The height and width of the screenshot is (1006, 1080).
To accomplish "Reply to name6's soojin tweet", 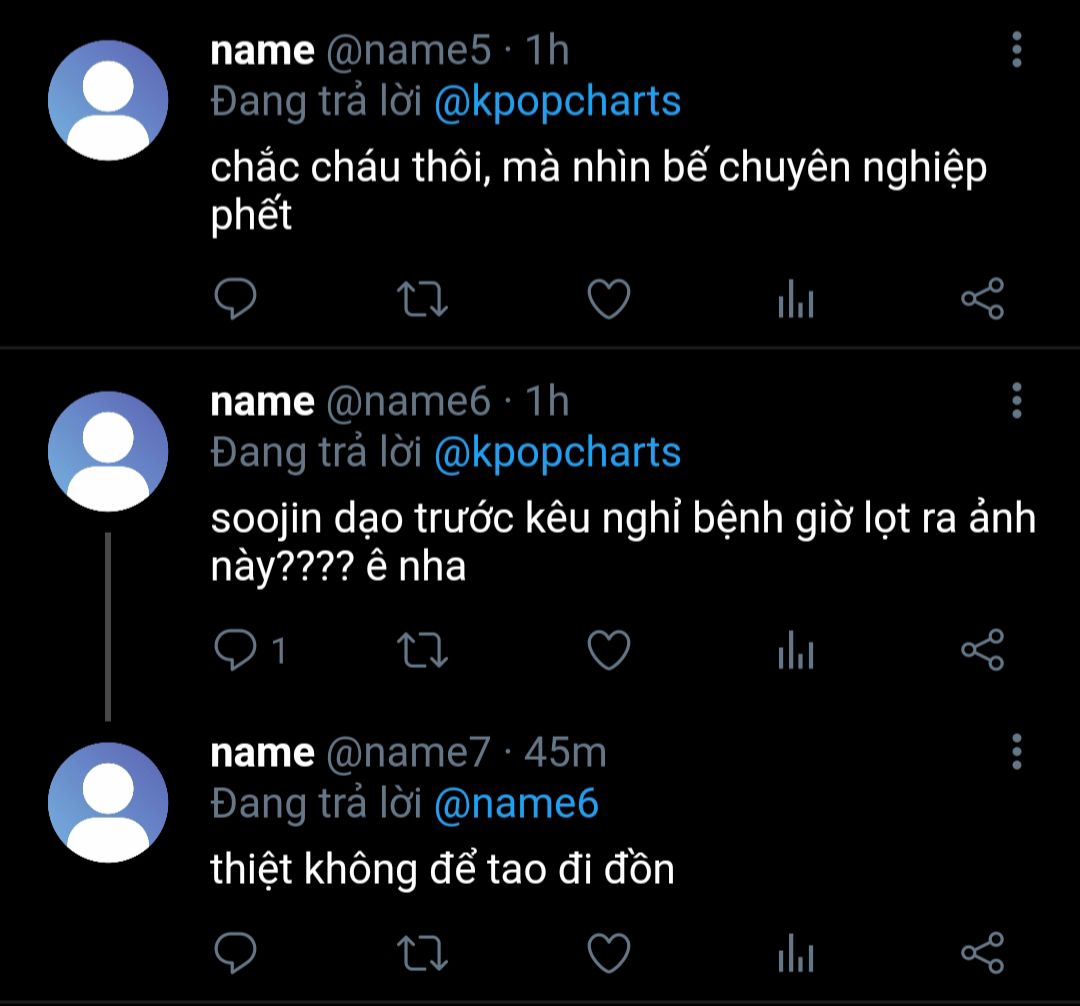I will pyautogui.click(x=238, y=651).
